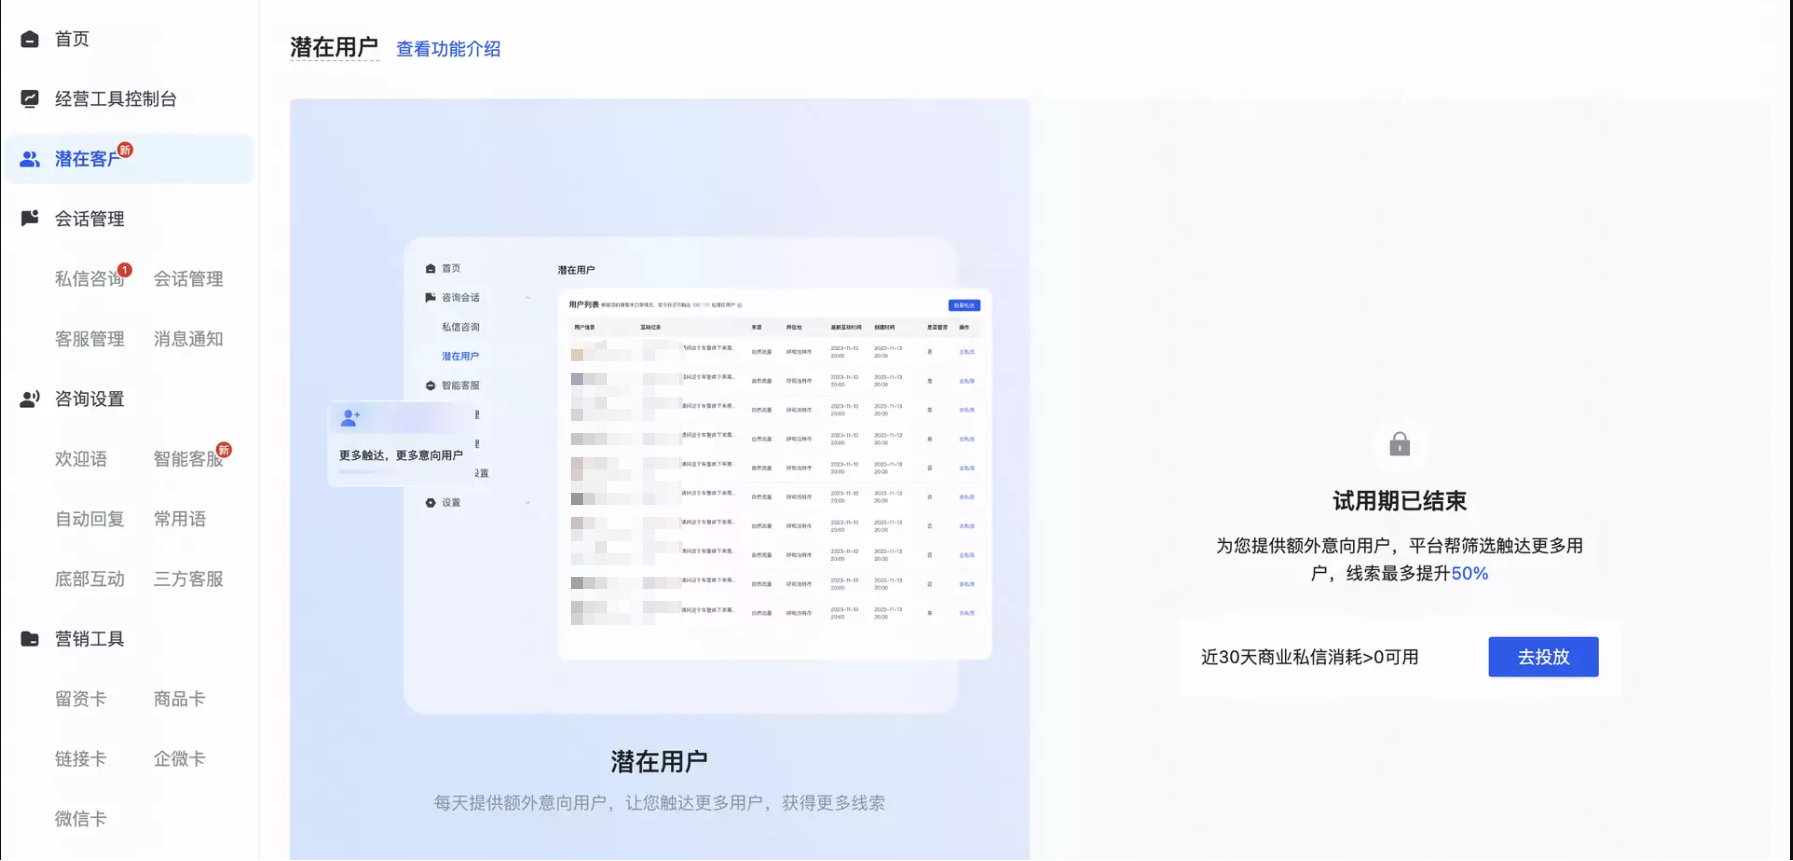Open 三方客服 page
Screen dimensions: 1793x861
(188, 579)
